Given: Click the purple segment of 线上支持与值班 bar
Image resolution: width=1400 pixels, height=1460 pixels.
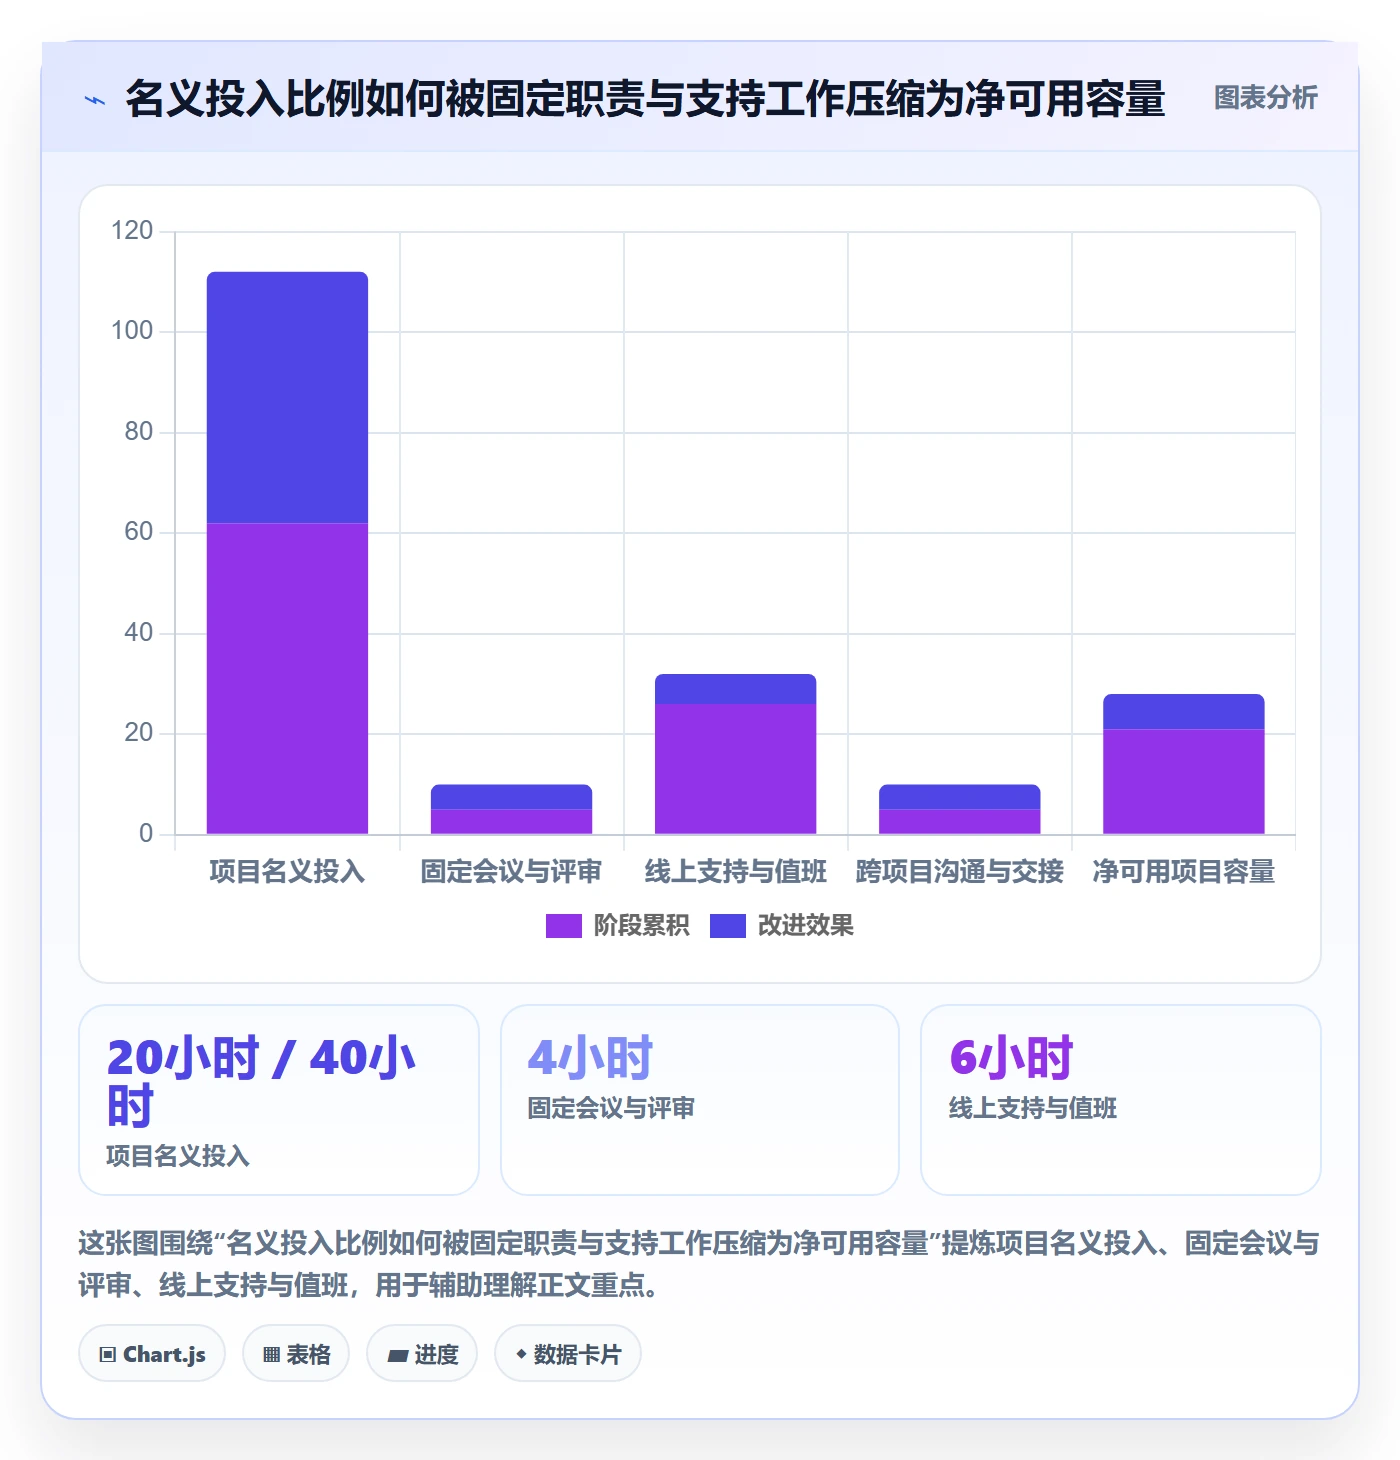Looking at the screenshot, I should tap(736, 769).
